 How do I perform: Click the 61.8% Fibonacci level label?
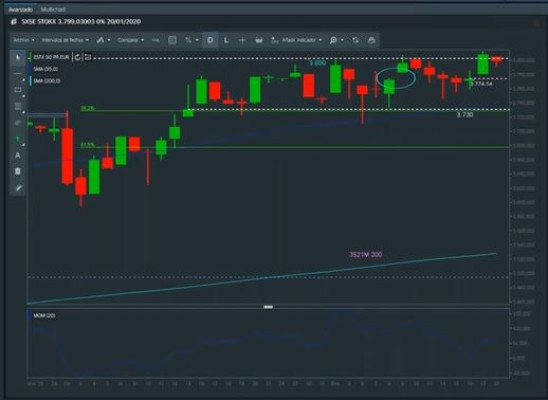tap(87, 145)
